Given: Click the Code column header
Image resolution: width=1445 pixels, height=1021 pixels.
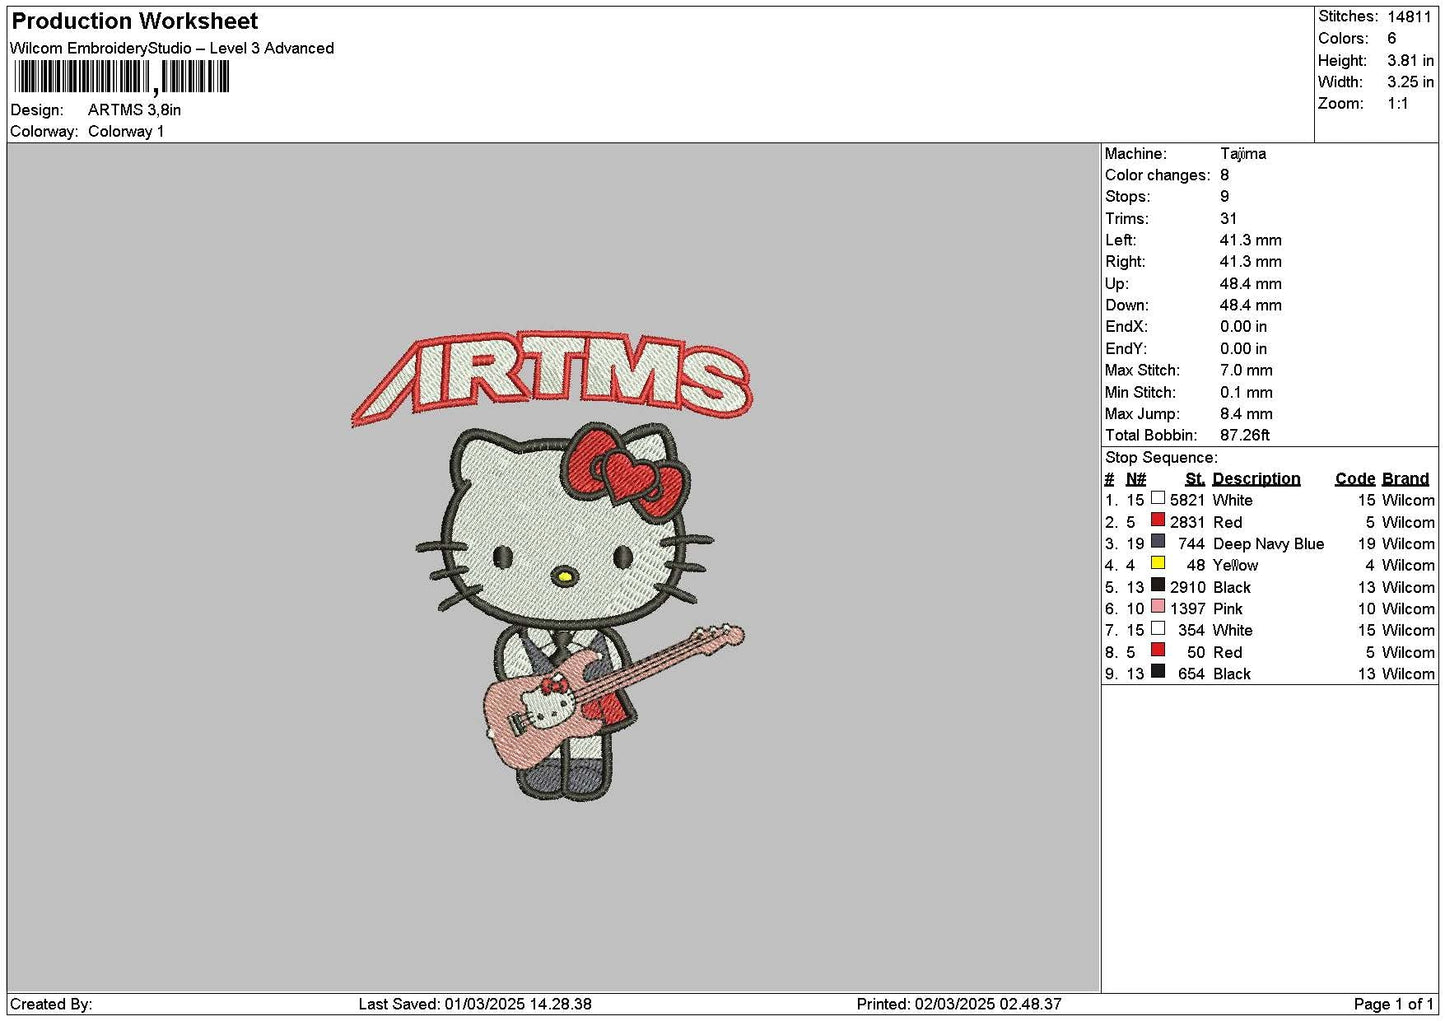Looking at the screenshot, I should click(x=1355, y=479).
